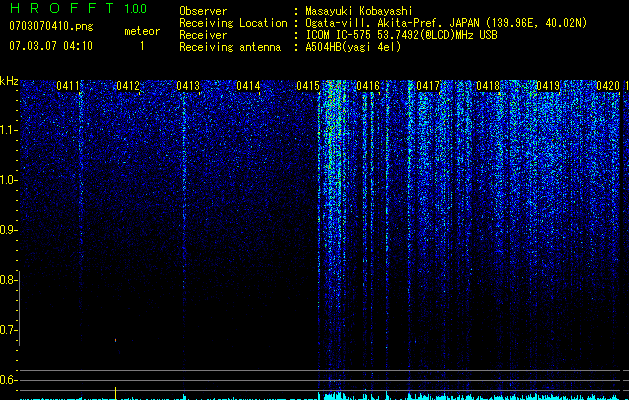Click the 0416 time marker
The width and height of the screenshot is (629, 400).
click(368, 86)
